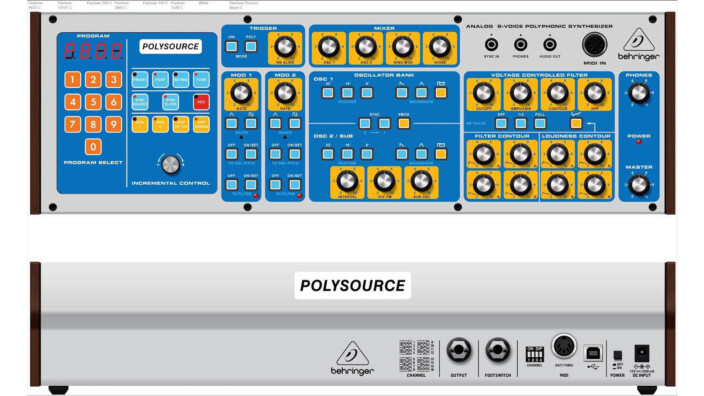Screen dimensions: 704x396
Task: Click the MIDI IN socket on the top panel
Action: (594, 45)
